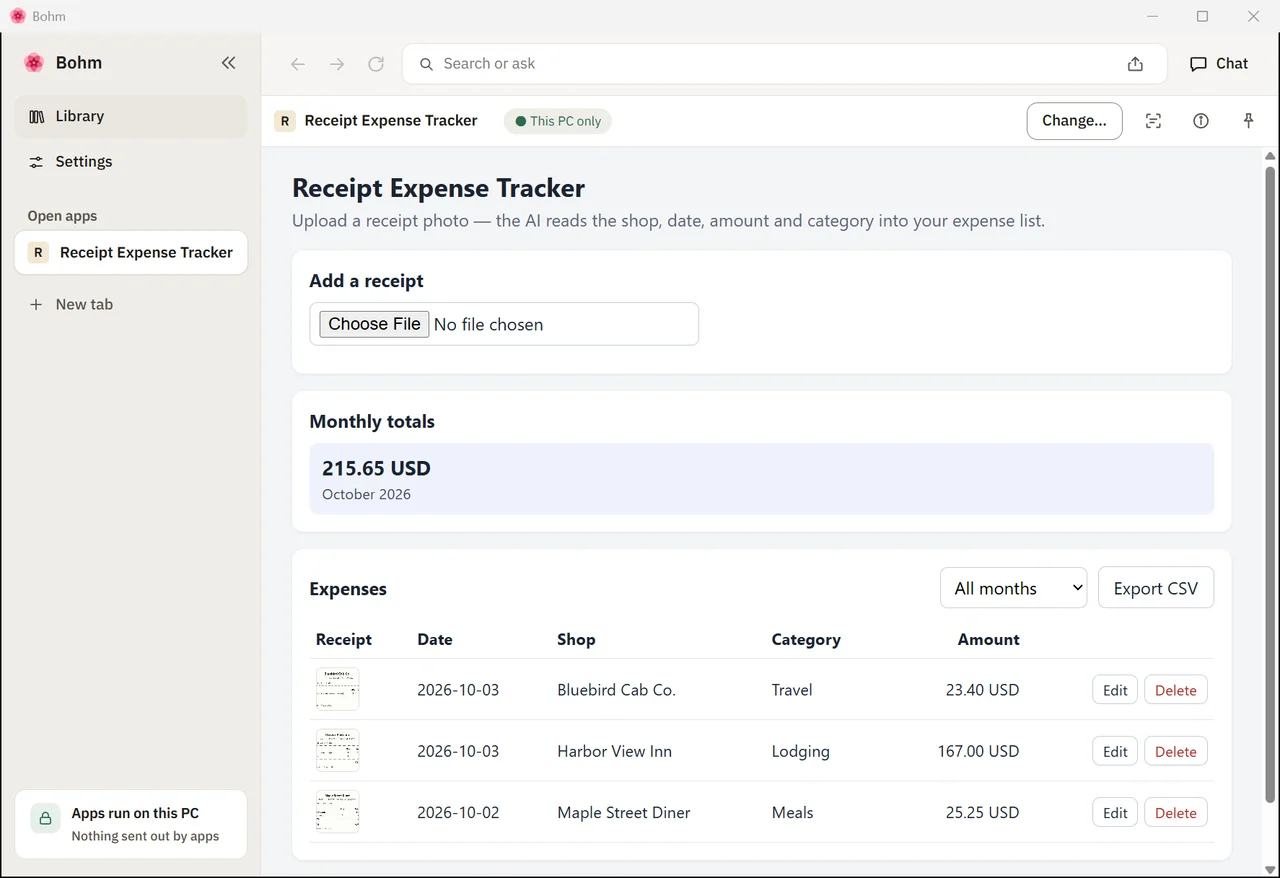Open the Bluebird Cab Co. receipt thumbnail
Viewport: 1280px width, 878px height.
click(x=337, y=689)
